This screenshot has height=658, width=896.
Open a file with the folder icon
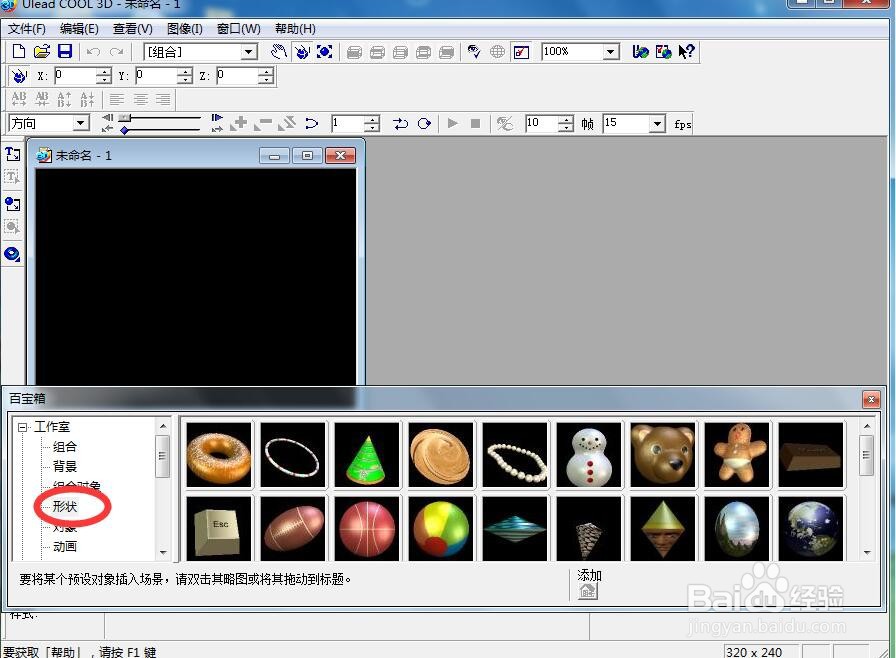click(x=42, y=51)
